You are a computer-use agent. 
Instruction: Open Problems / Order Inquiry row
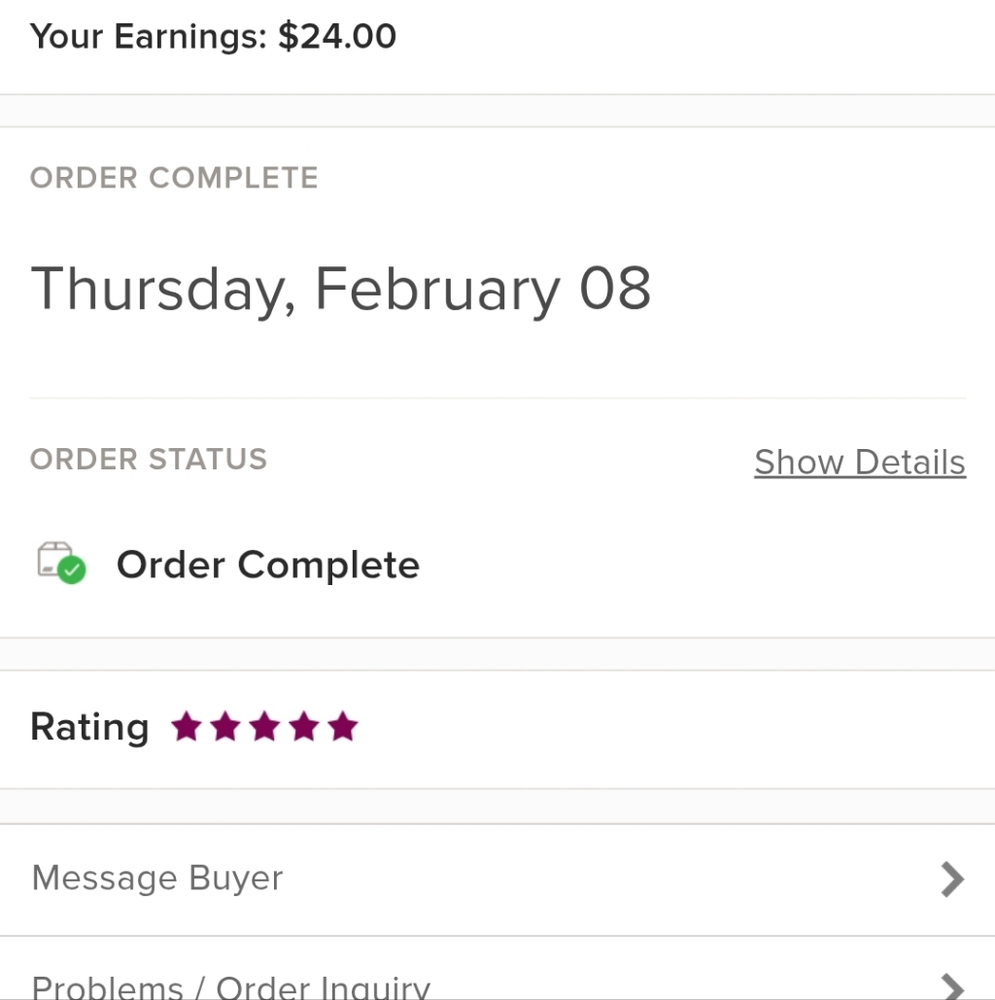498,969
